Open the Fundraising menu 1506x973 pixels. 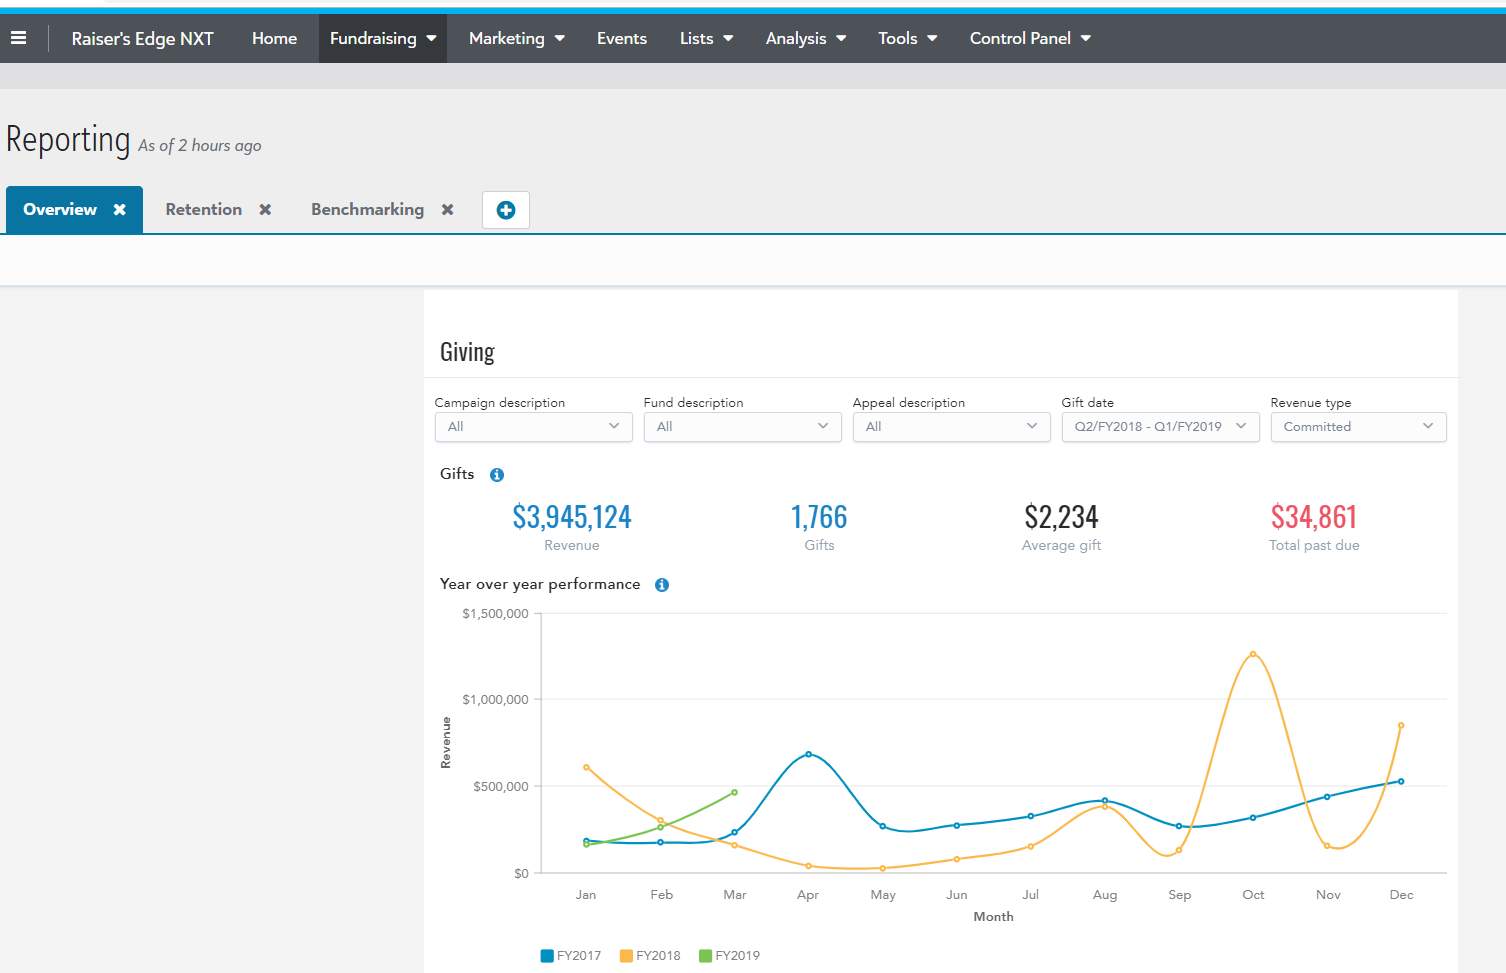[383, 38]
